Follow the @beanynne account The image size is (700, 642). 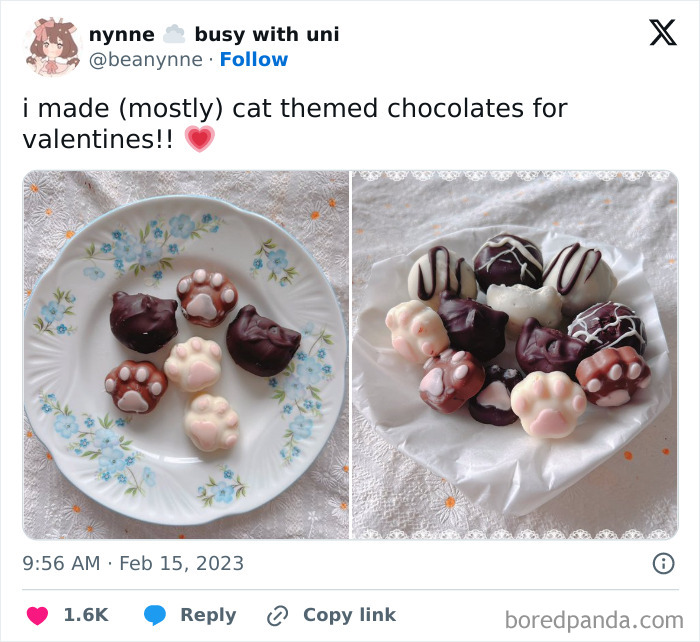(x=254, y=59)
